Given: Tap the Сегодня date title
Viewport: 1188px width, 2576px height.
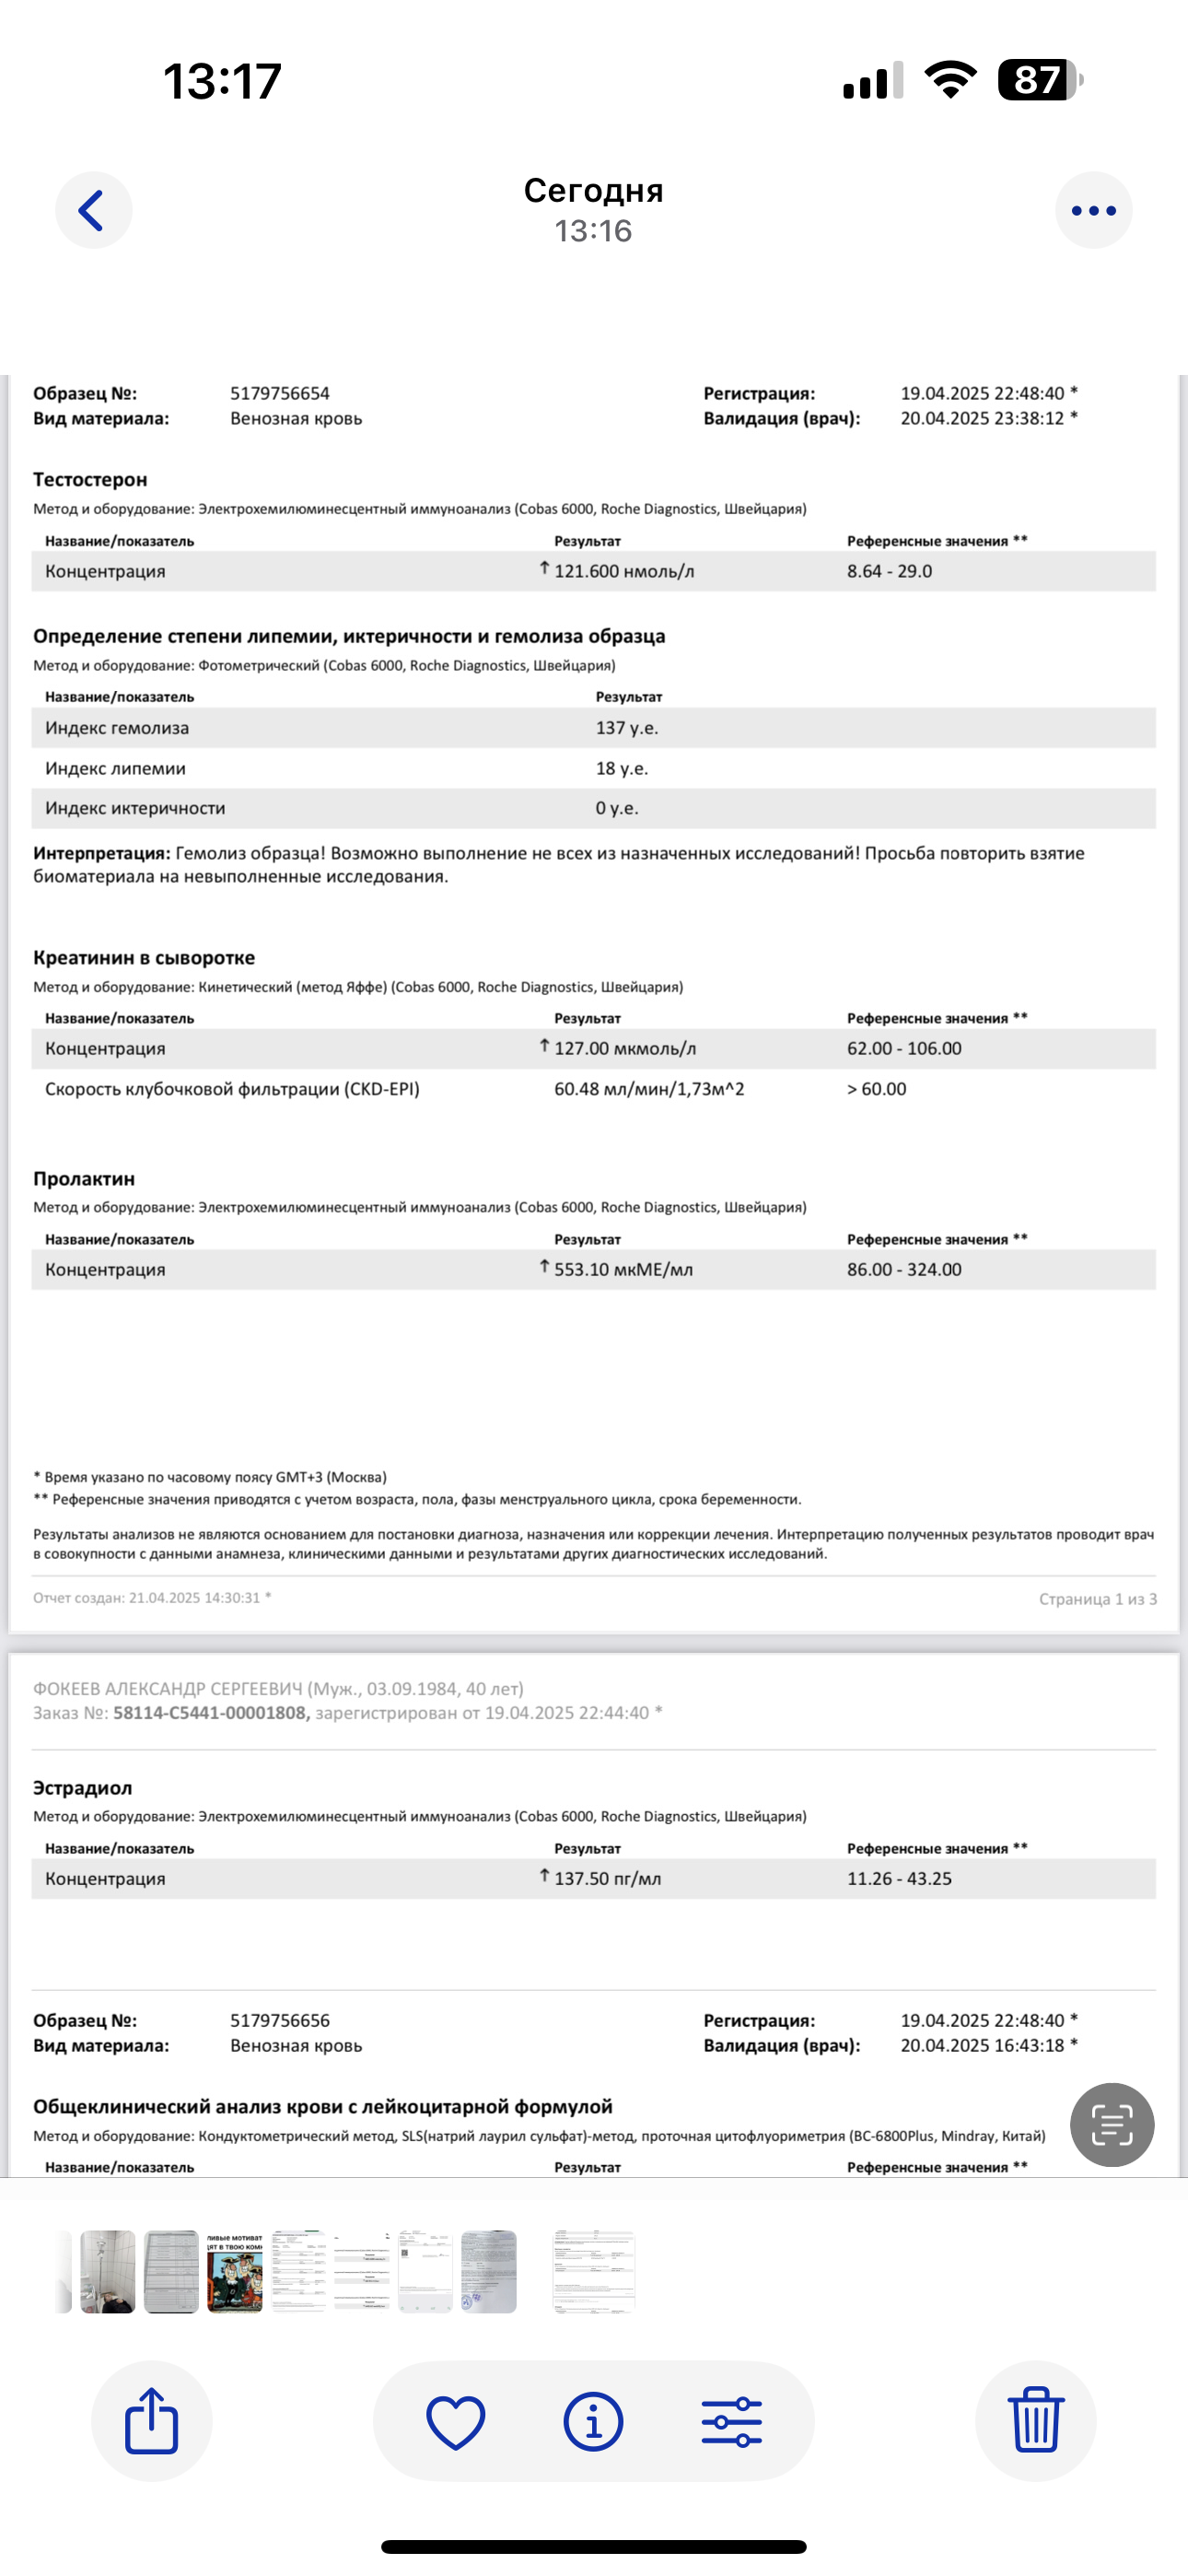Looking at the screenshot, I should 593,190.
